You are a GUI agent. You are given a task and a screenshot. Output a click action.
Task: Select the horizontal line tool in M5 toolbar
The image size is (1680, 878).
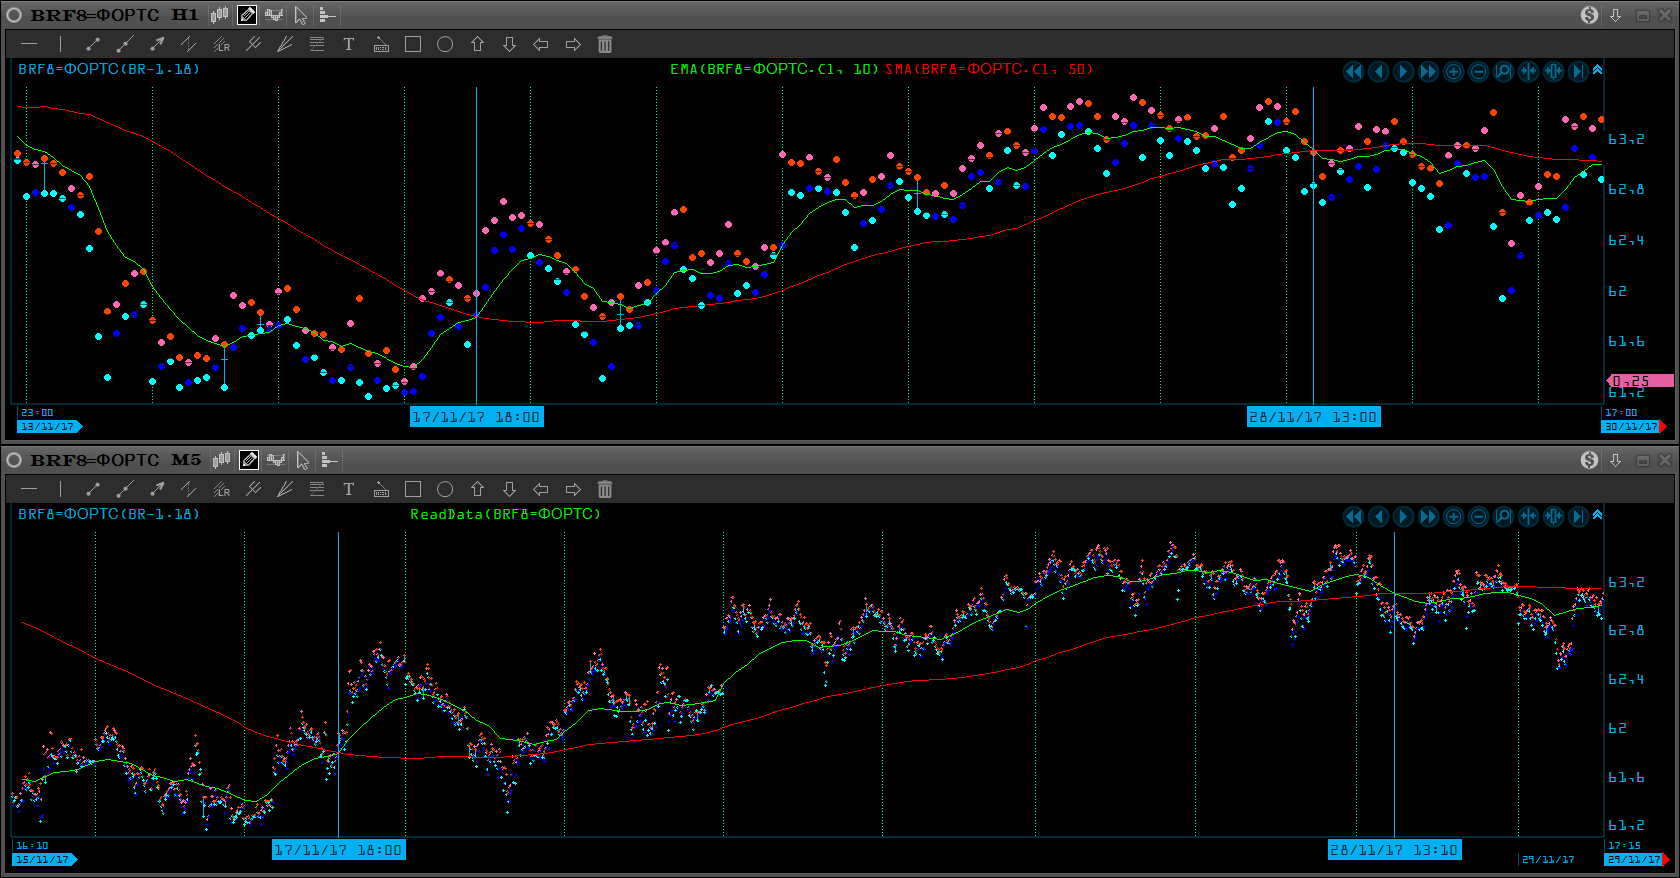click(x=29, y=489)
